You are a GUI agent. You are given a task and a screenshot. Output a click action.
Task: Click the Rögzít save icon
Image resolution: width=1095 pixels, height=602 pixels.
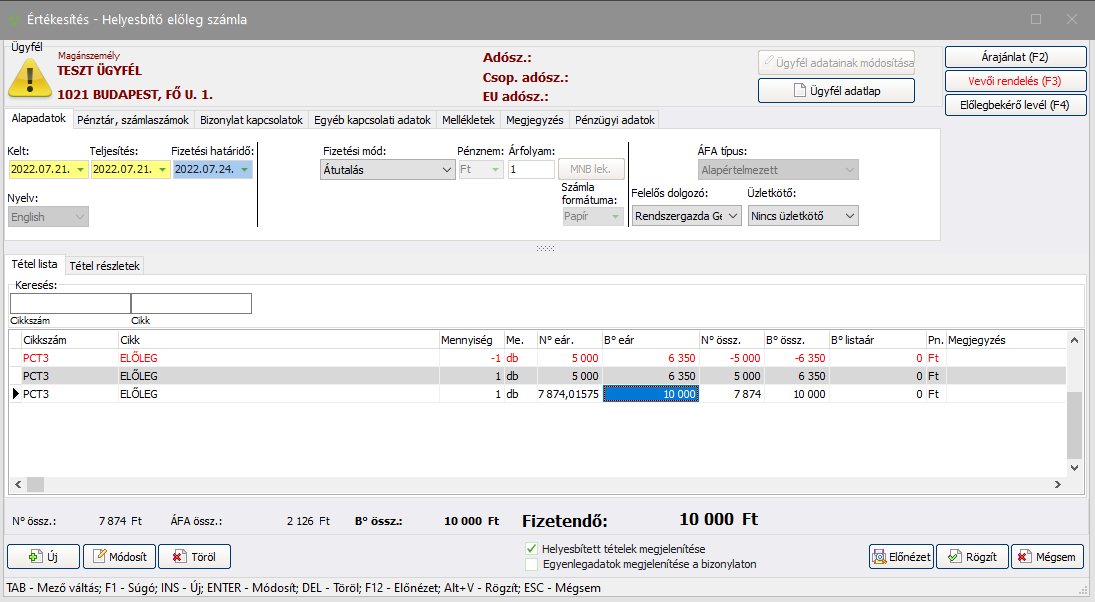coord(958,557)
